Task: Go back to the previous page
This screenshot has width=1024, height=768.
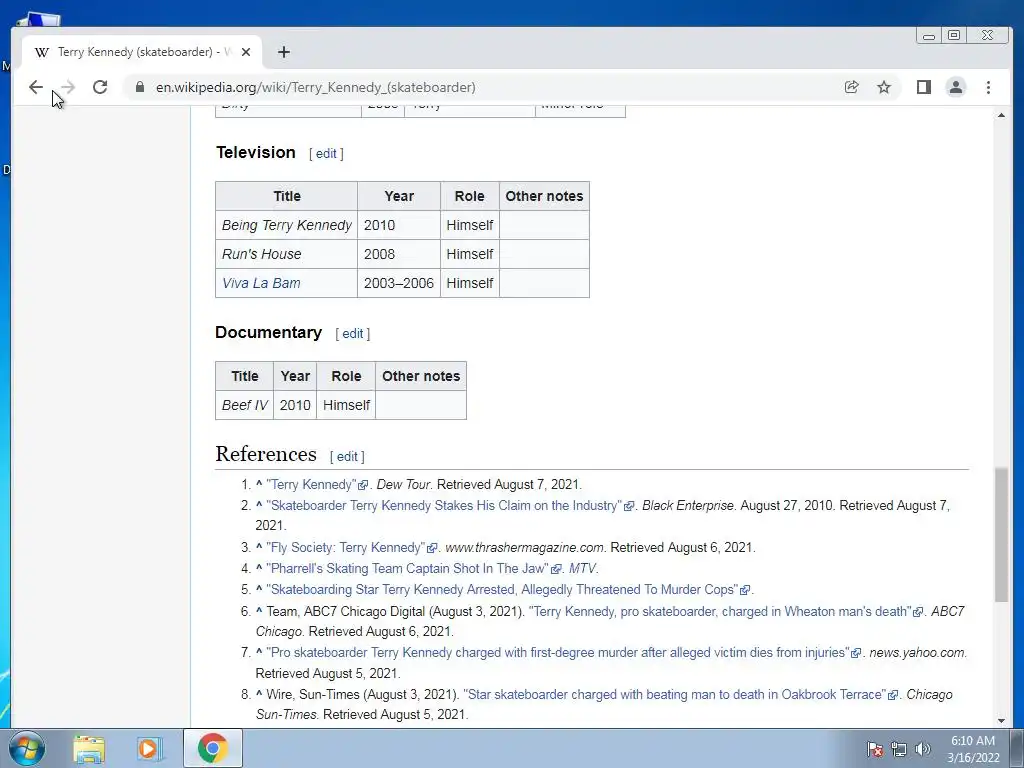Action: click(x=36, y=87)
